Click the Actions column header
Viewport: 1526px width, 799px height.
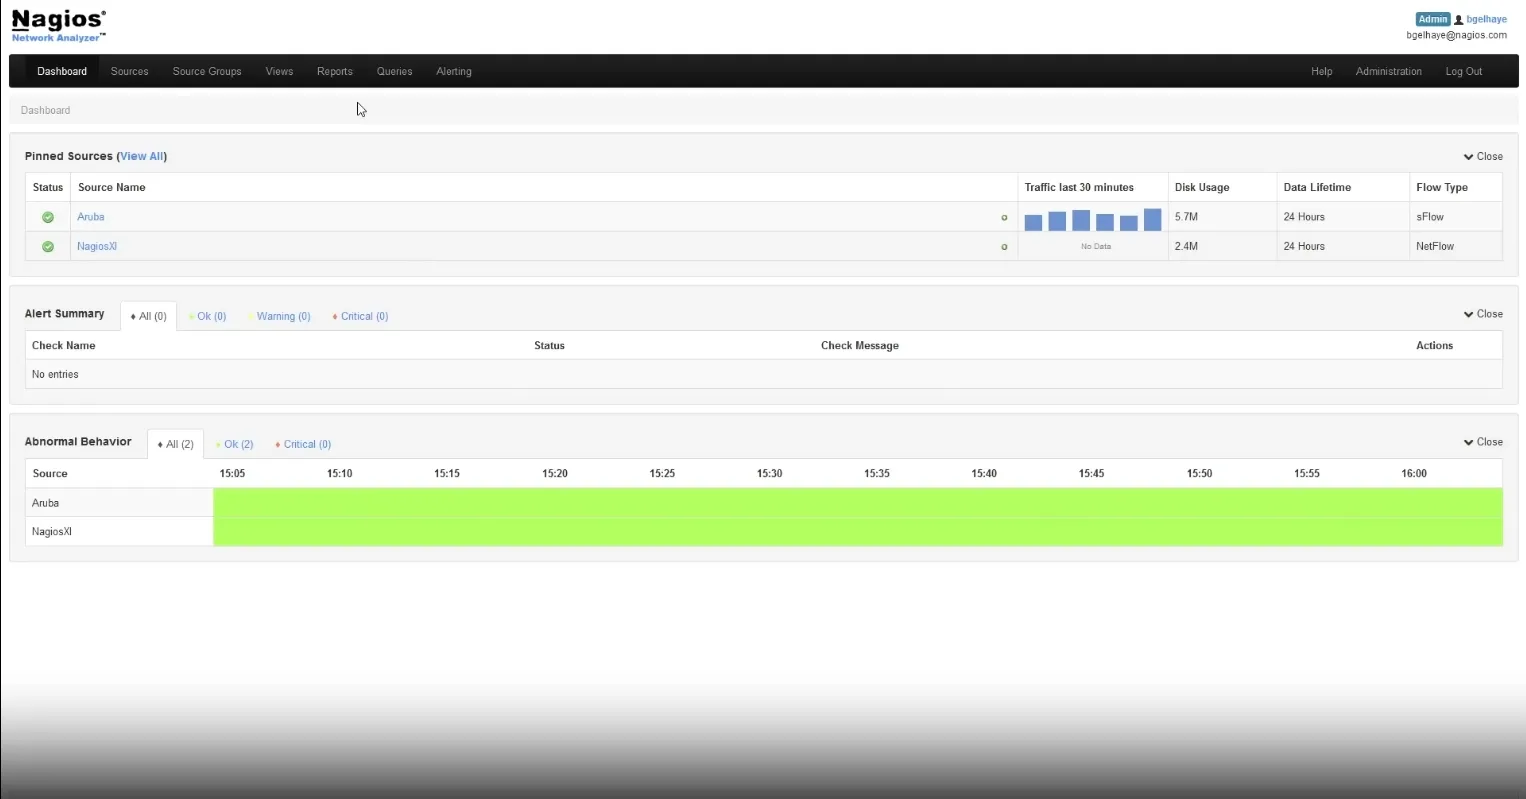tap(1434, 345)
